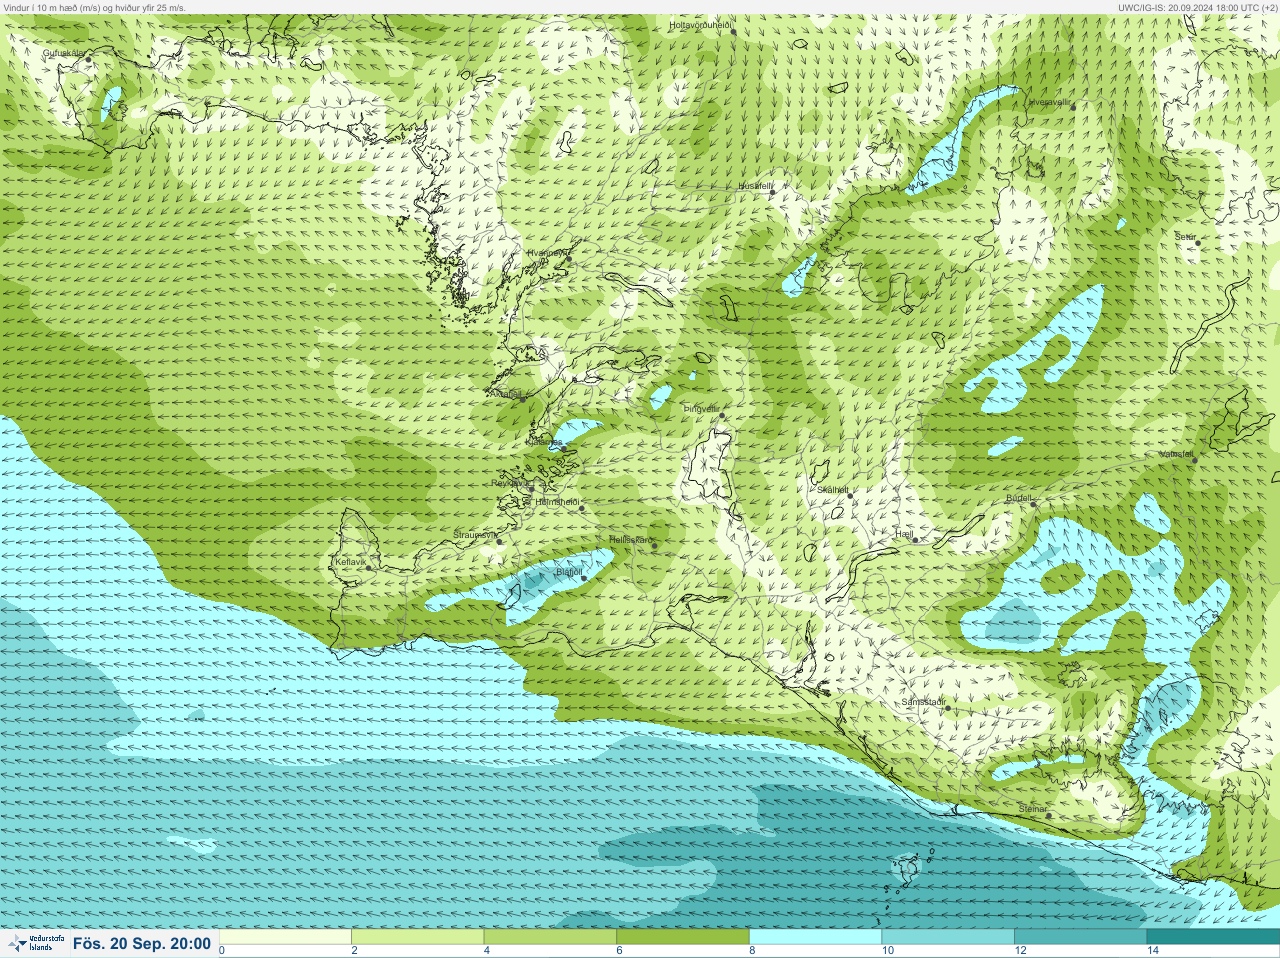Click the legend scale value 14

pos(1153,951)
